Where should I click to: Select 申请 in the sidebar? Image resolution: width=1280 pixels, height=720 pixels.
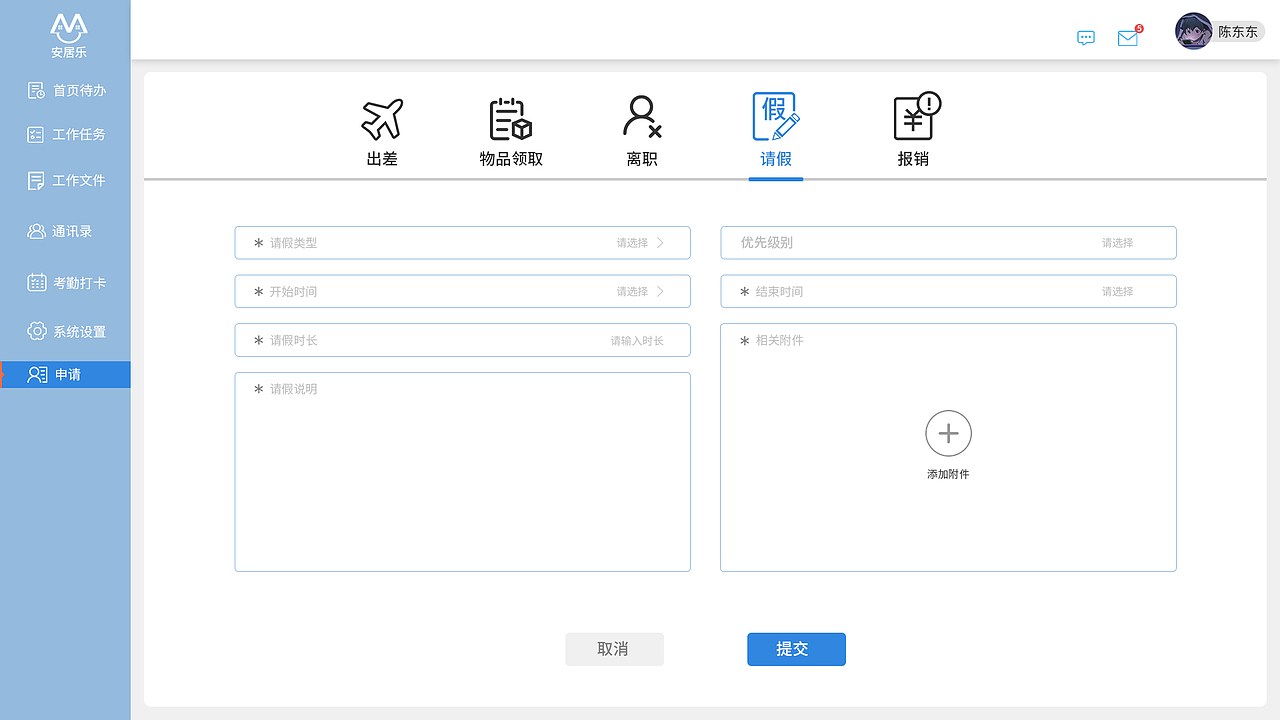pyautogui.click(x=65, y=375)
